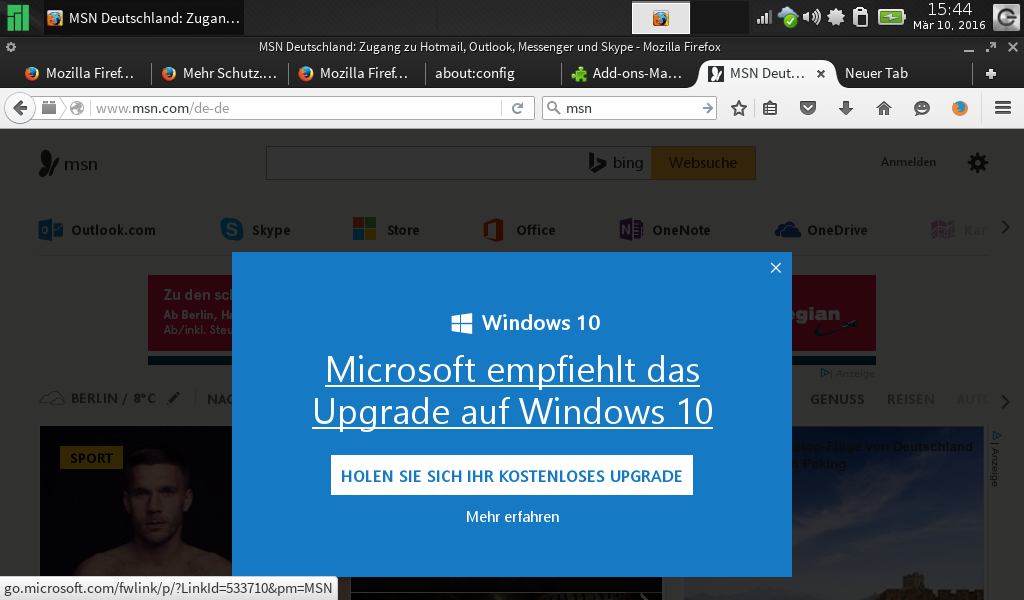
Task: Go to the home page icon
Action: pyautogui.click(x=884, y=108)
